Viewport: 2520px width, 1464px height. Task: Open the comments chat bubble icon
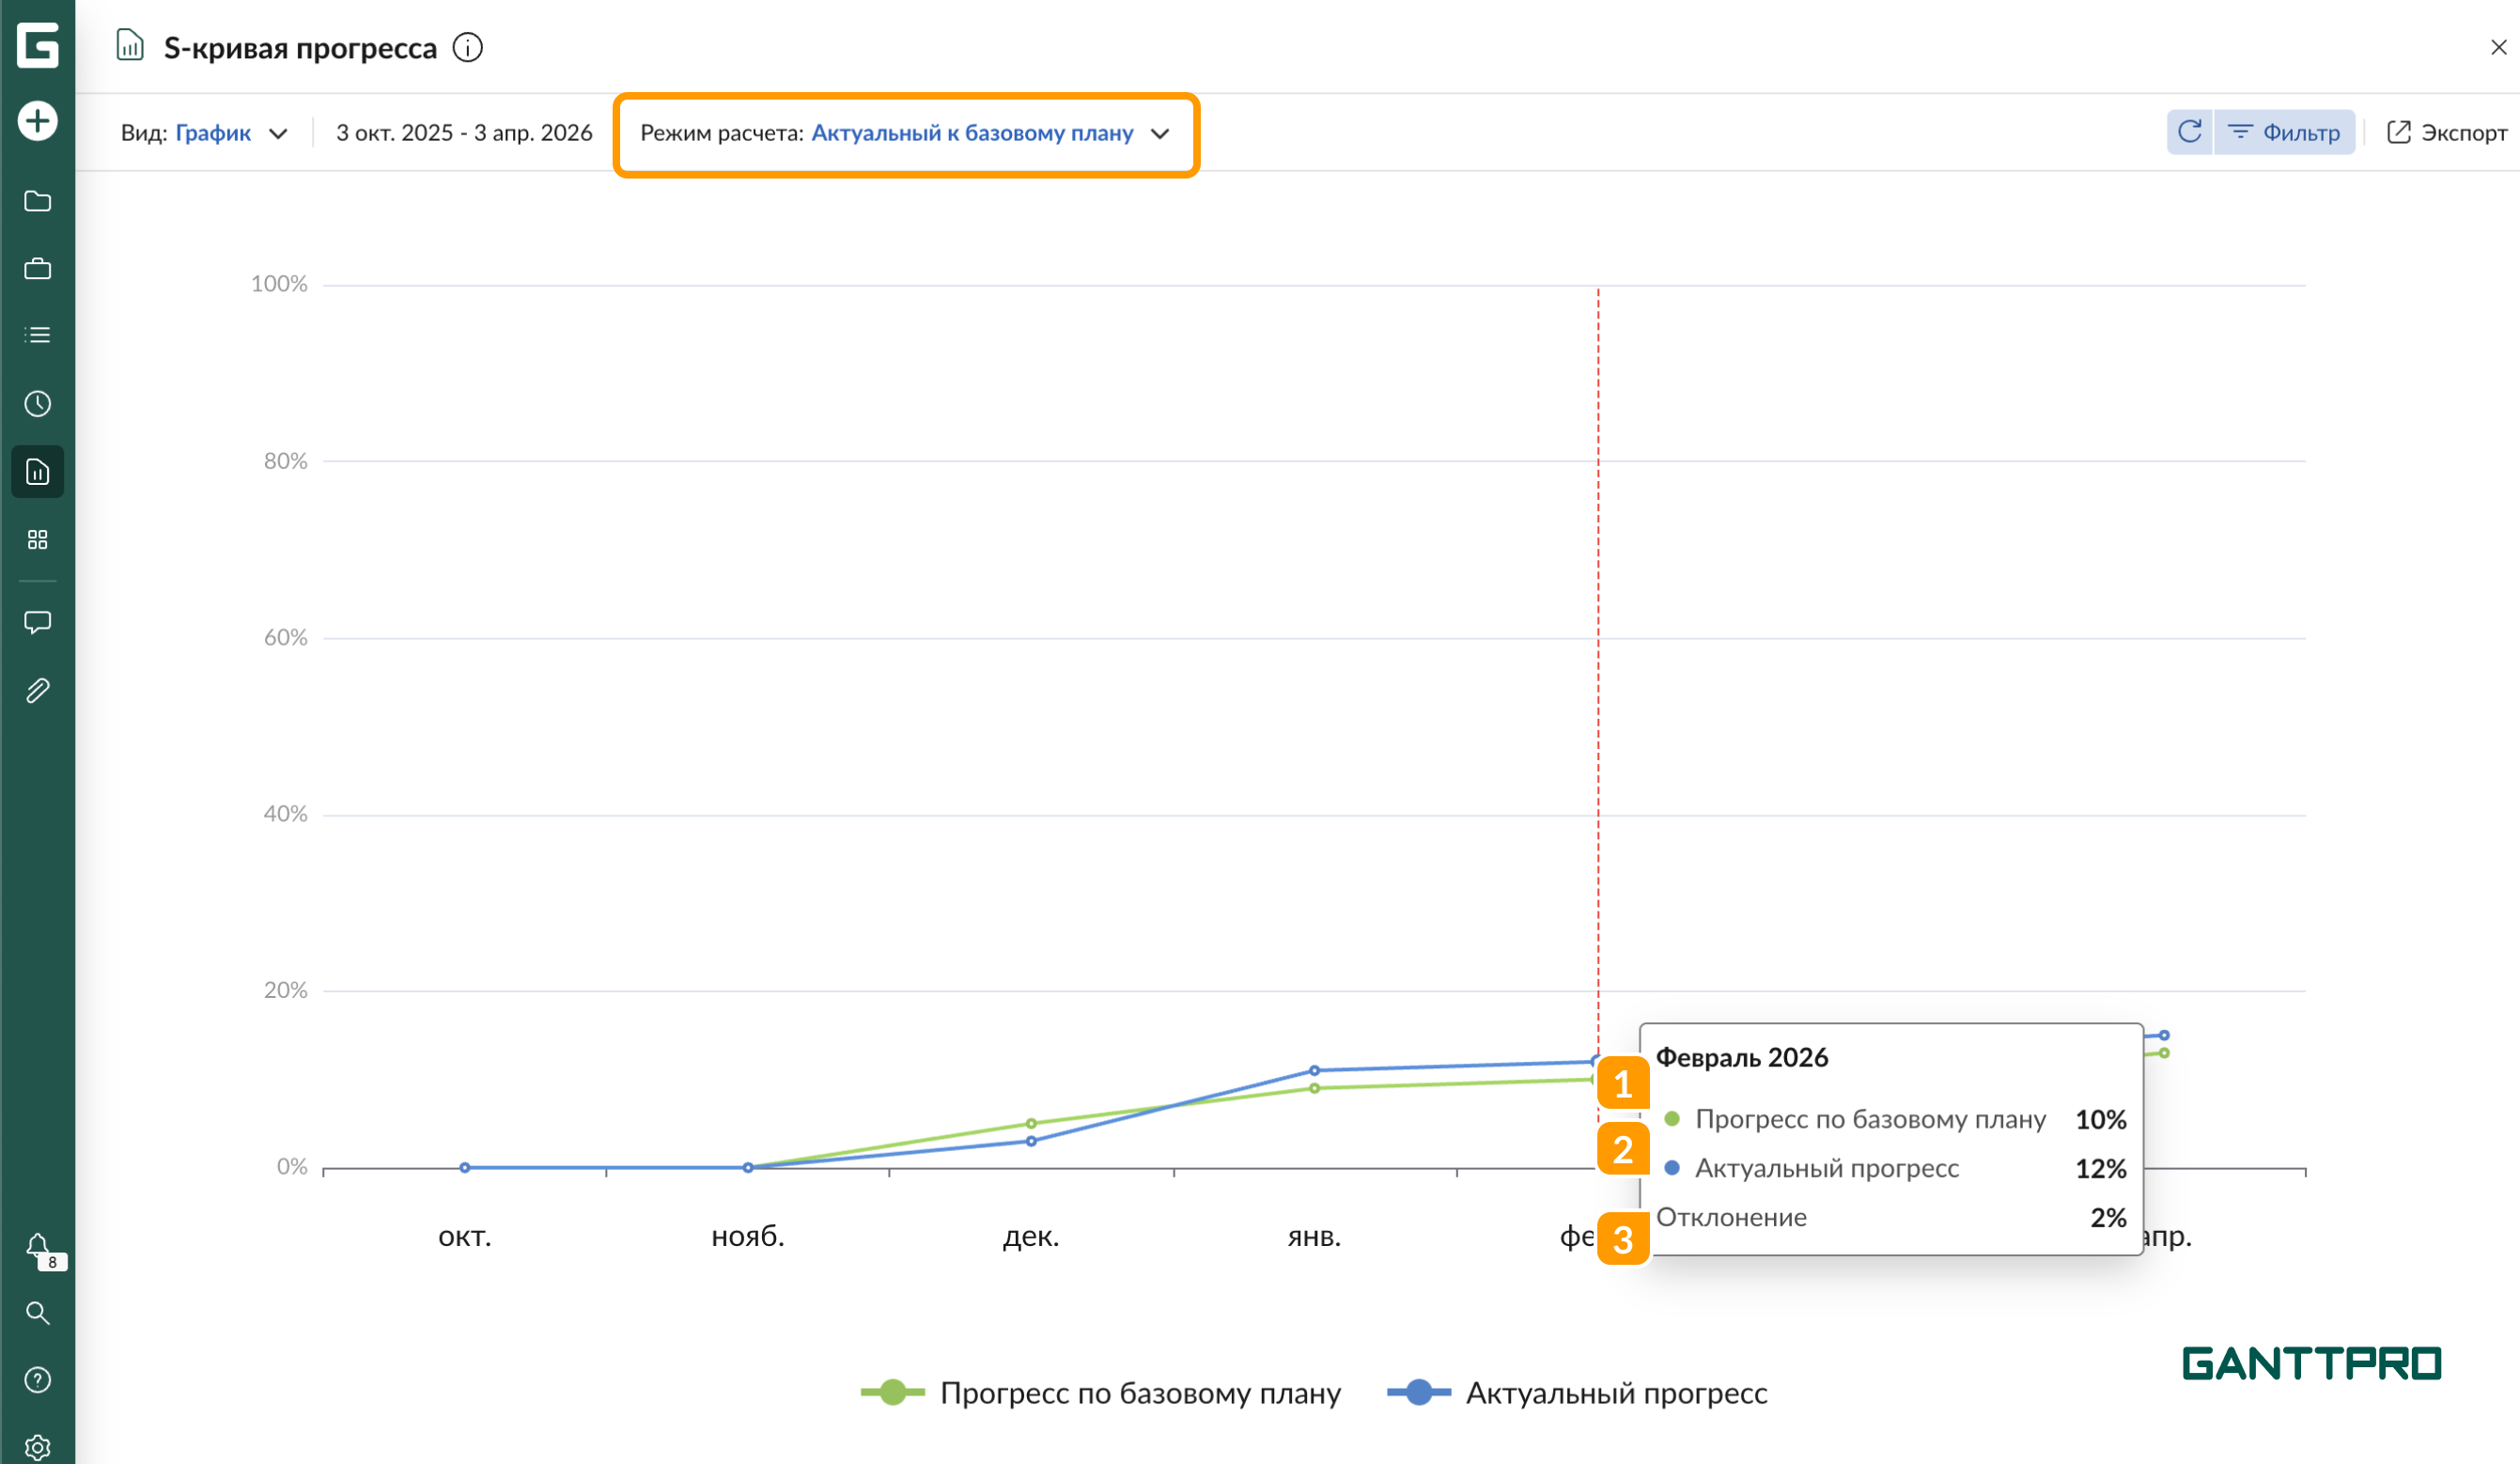[37, 622]
